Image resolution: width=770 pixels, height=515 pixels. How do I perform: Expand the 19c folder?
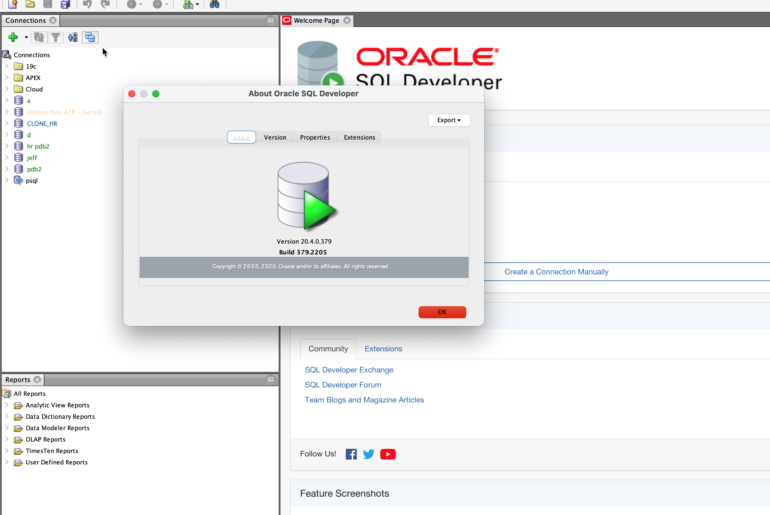[7, 66]
